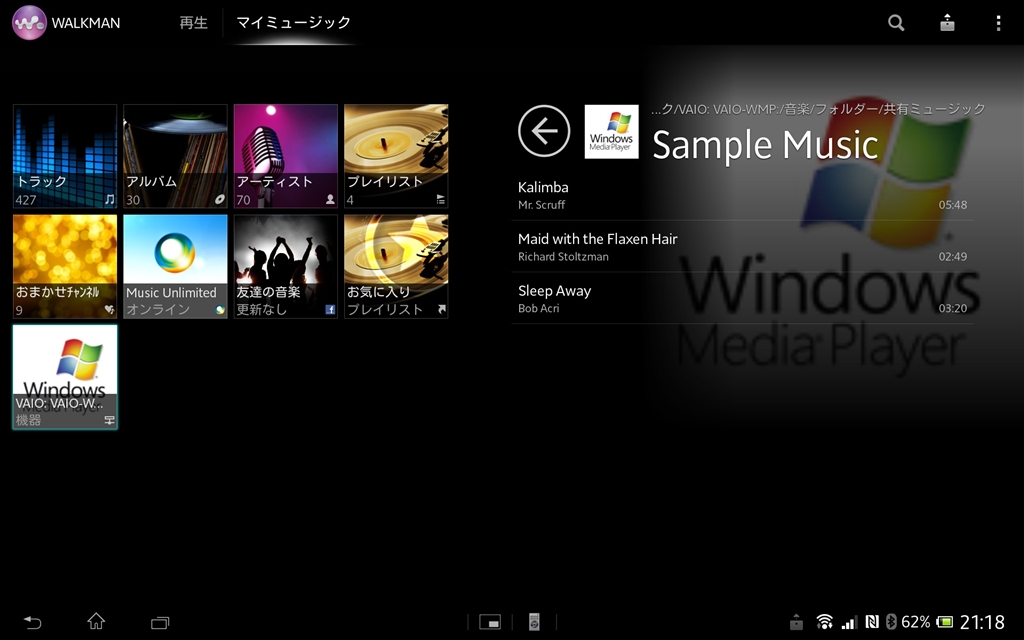The width and height of the screenshot is (1024, 640).
Task: Open the small apps window icon
Action: 490,622
